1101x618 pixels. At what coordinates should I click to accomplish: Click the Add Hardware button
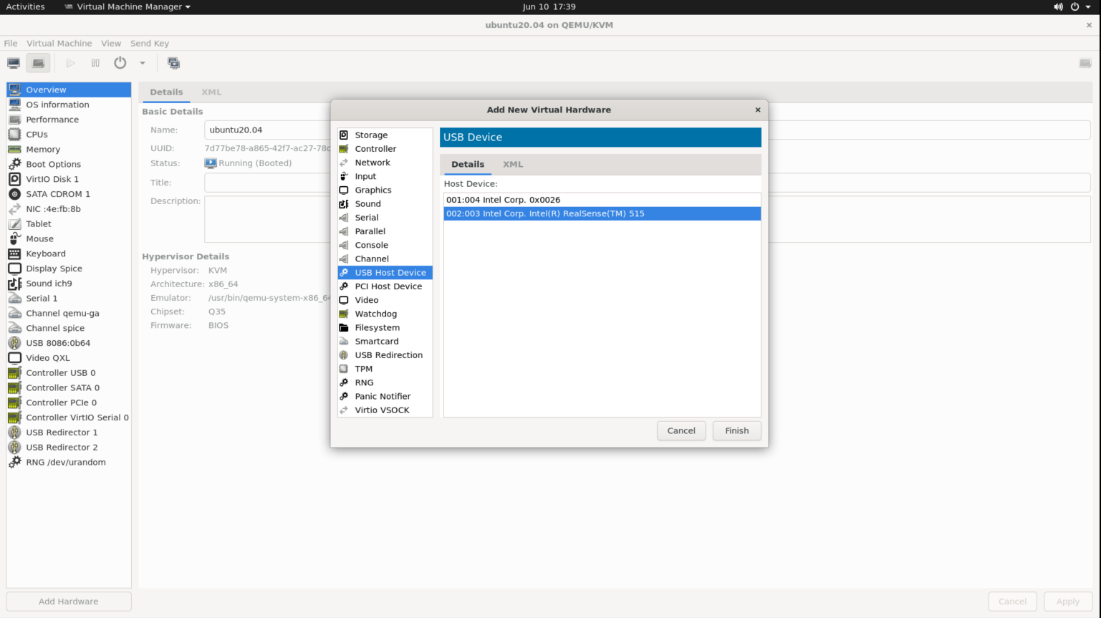click(x=69, y=601)
